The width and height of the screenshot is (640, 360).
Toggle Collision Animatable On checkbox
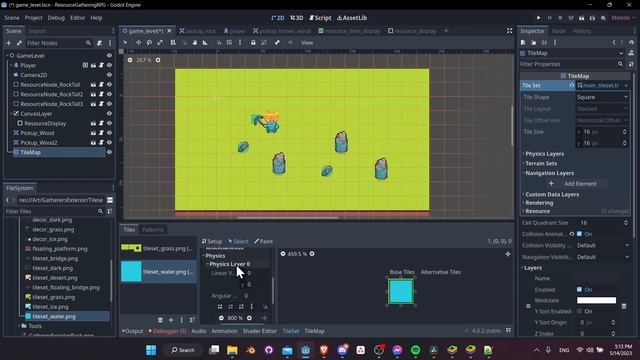pyautogui.click(x=579, y=234)
